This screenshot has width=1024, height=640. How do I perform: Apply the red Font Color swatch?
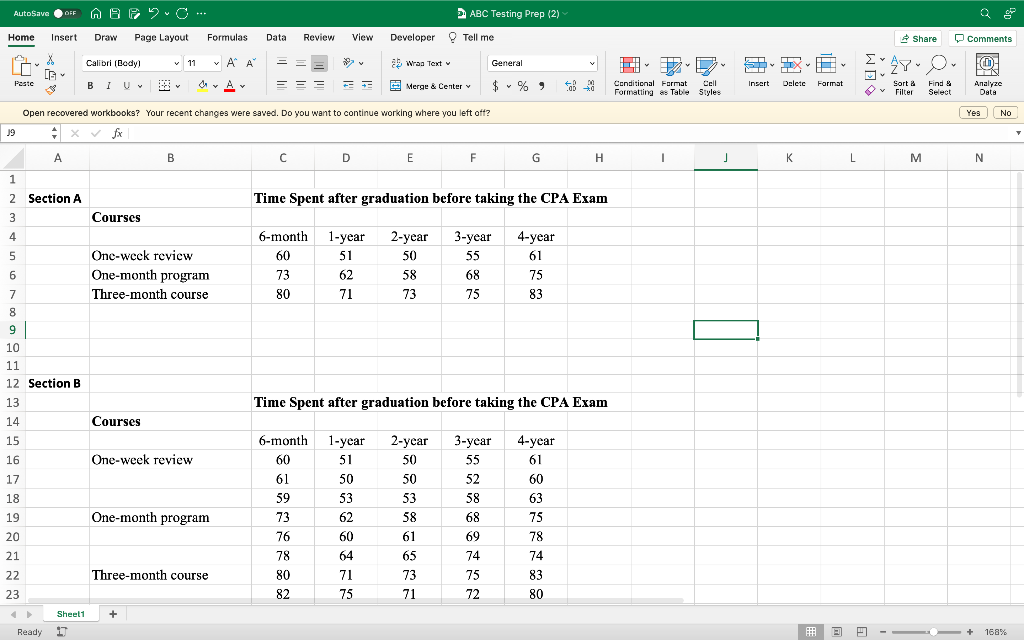click(229, 86)
